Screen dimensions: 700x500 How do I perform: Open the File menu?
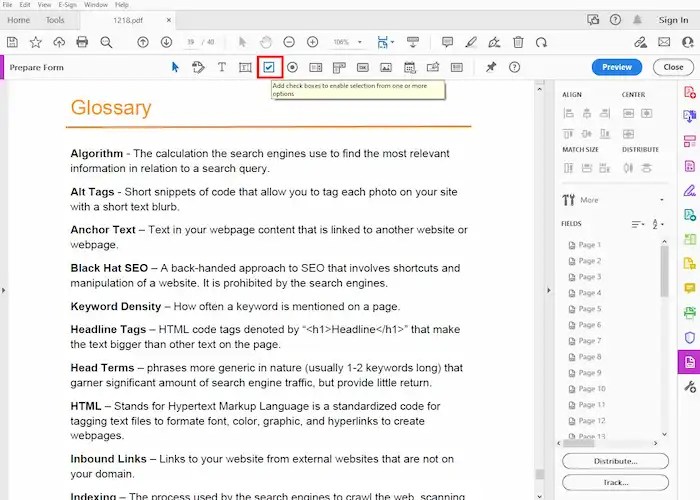pos(7,4)
